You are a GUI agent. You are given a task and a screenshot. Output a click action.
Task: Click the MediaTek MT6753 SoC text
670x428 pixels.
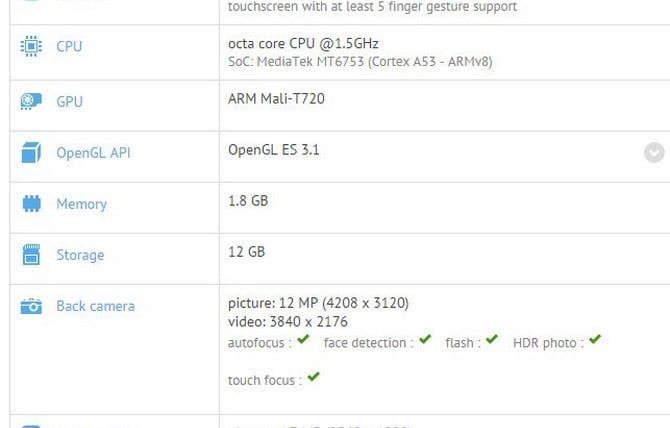coord(360,62)
